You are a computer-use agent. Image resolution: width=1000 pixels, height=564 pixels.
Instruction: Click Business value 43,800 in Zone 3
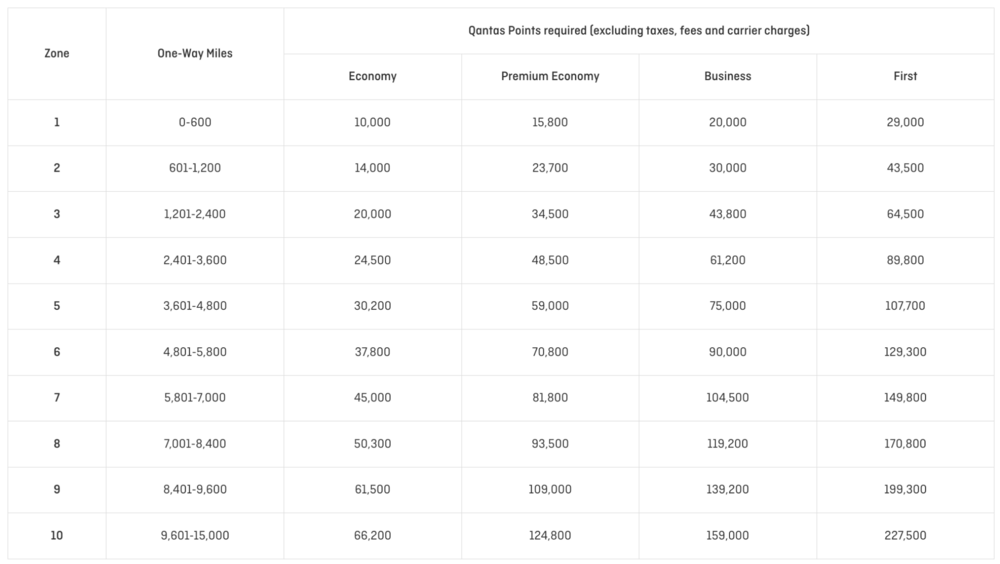point(727,214)
